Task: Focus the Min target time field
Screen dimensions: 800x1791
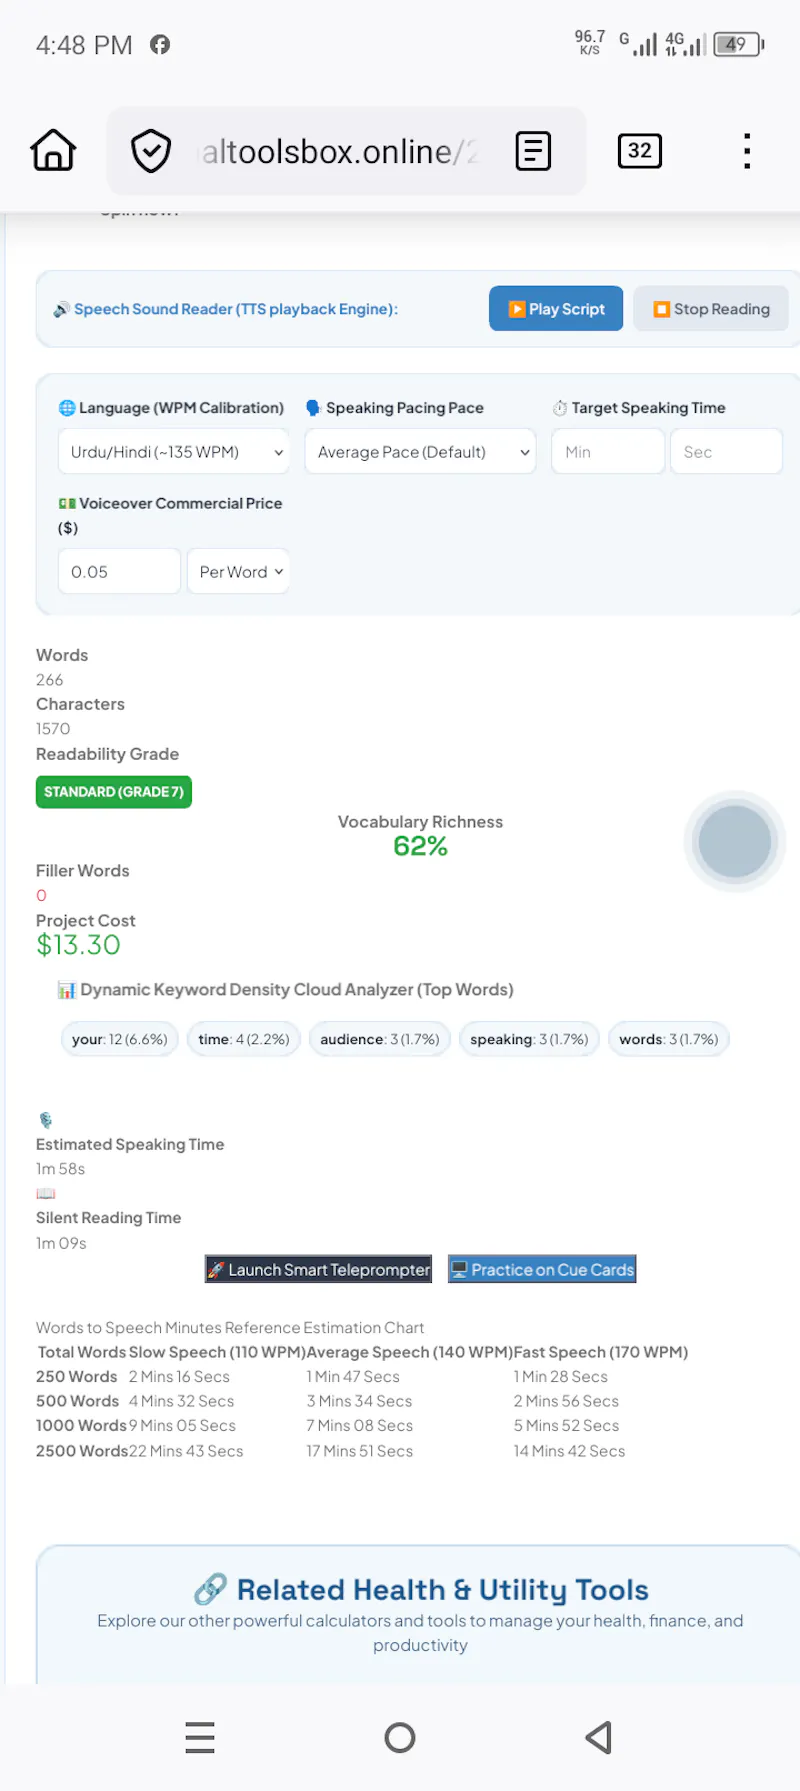Action: (608, 451)
